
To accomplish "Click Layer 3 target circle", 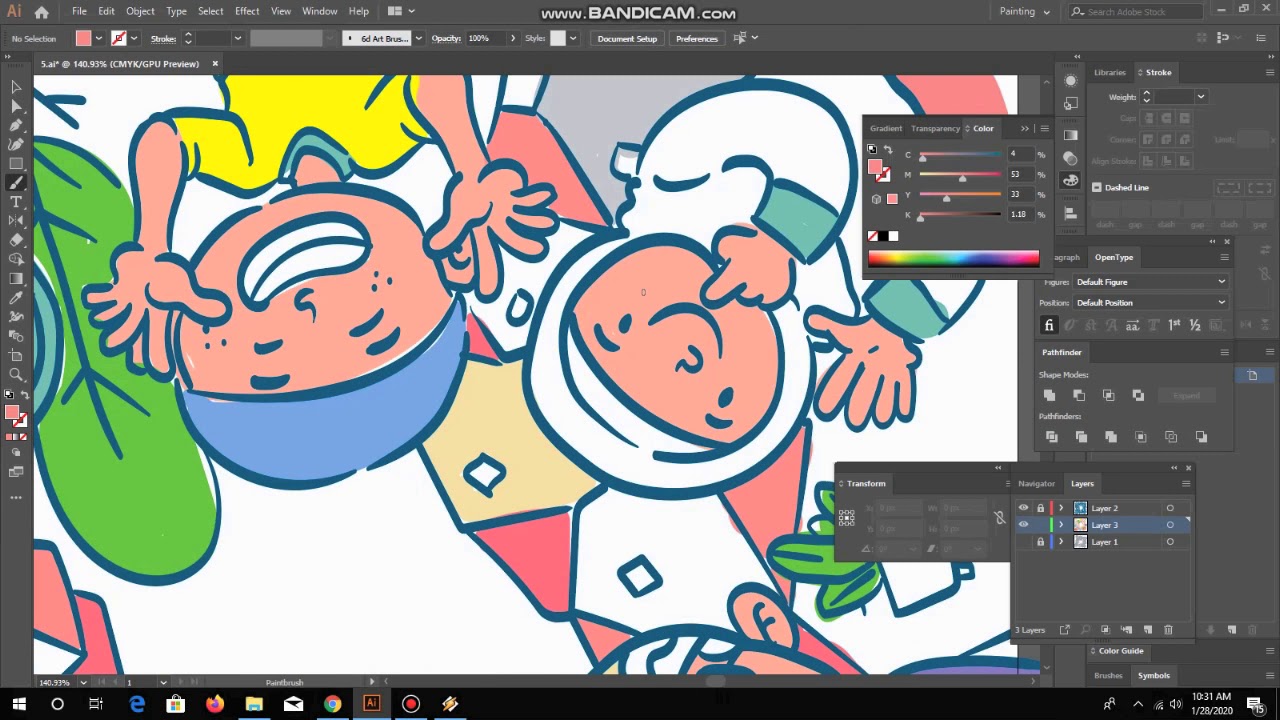I will 1170,525.
